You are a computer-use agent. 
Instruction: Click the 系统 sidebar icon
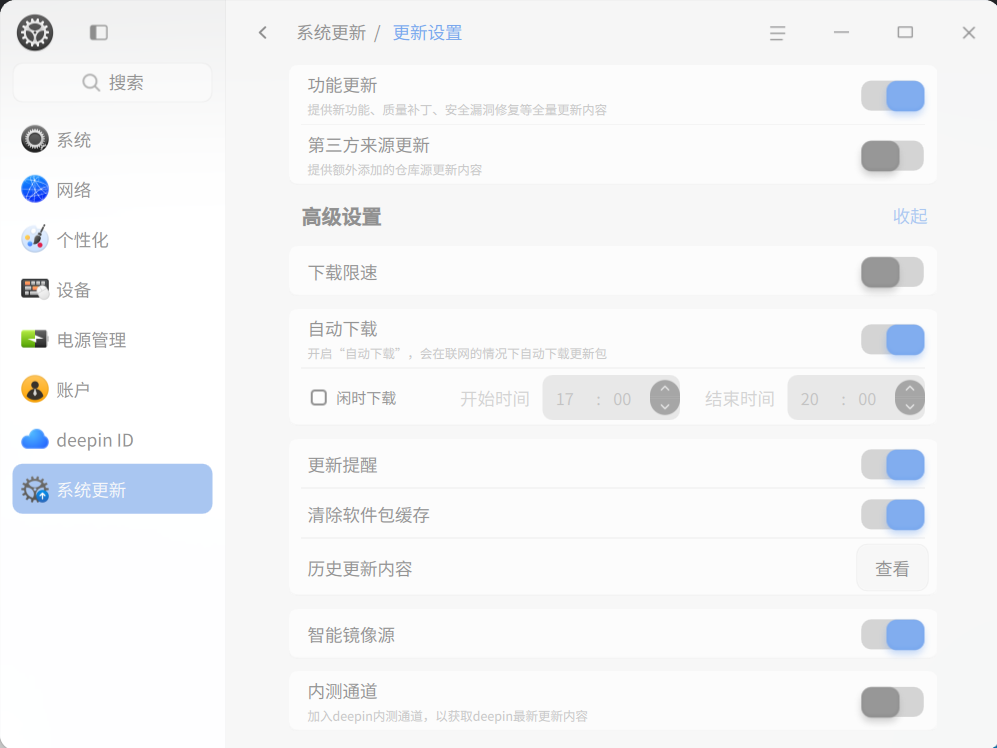[34, 139]
